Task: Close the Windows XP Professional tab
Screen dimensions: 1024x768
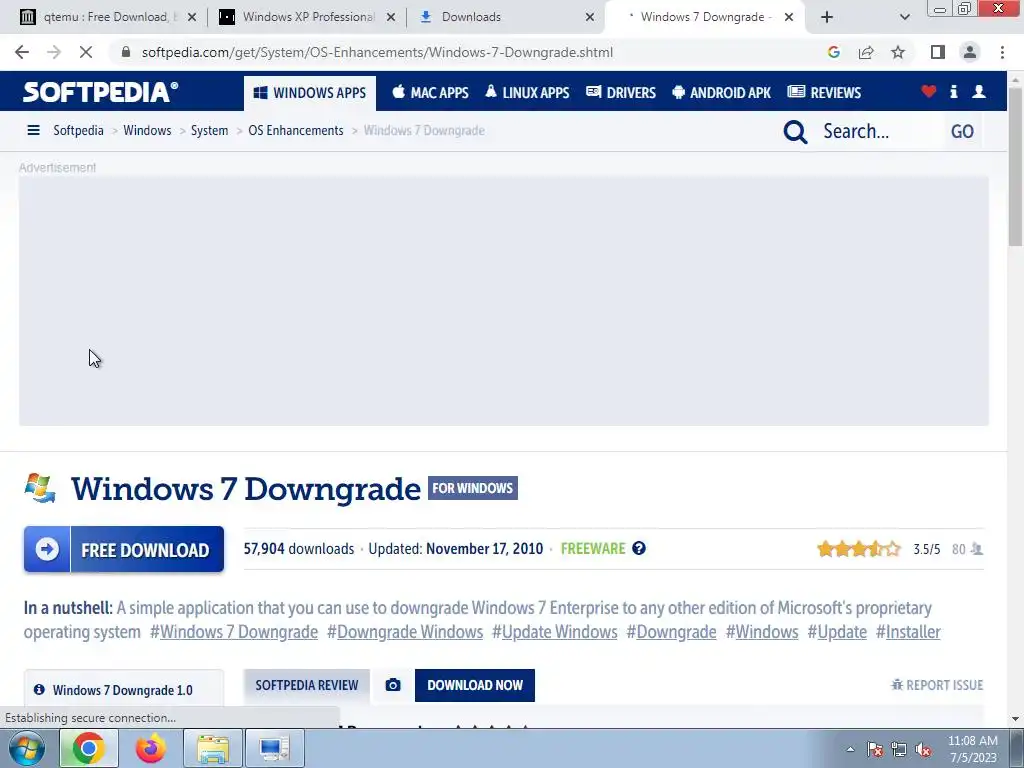Action: click(391, 17)
